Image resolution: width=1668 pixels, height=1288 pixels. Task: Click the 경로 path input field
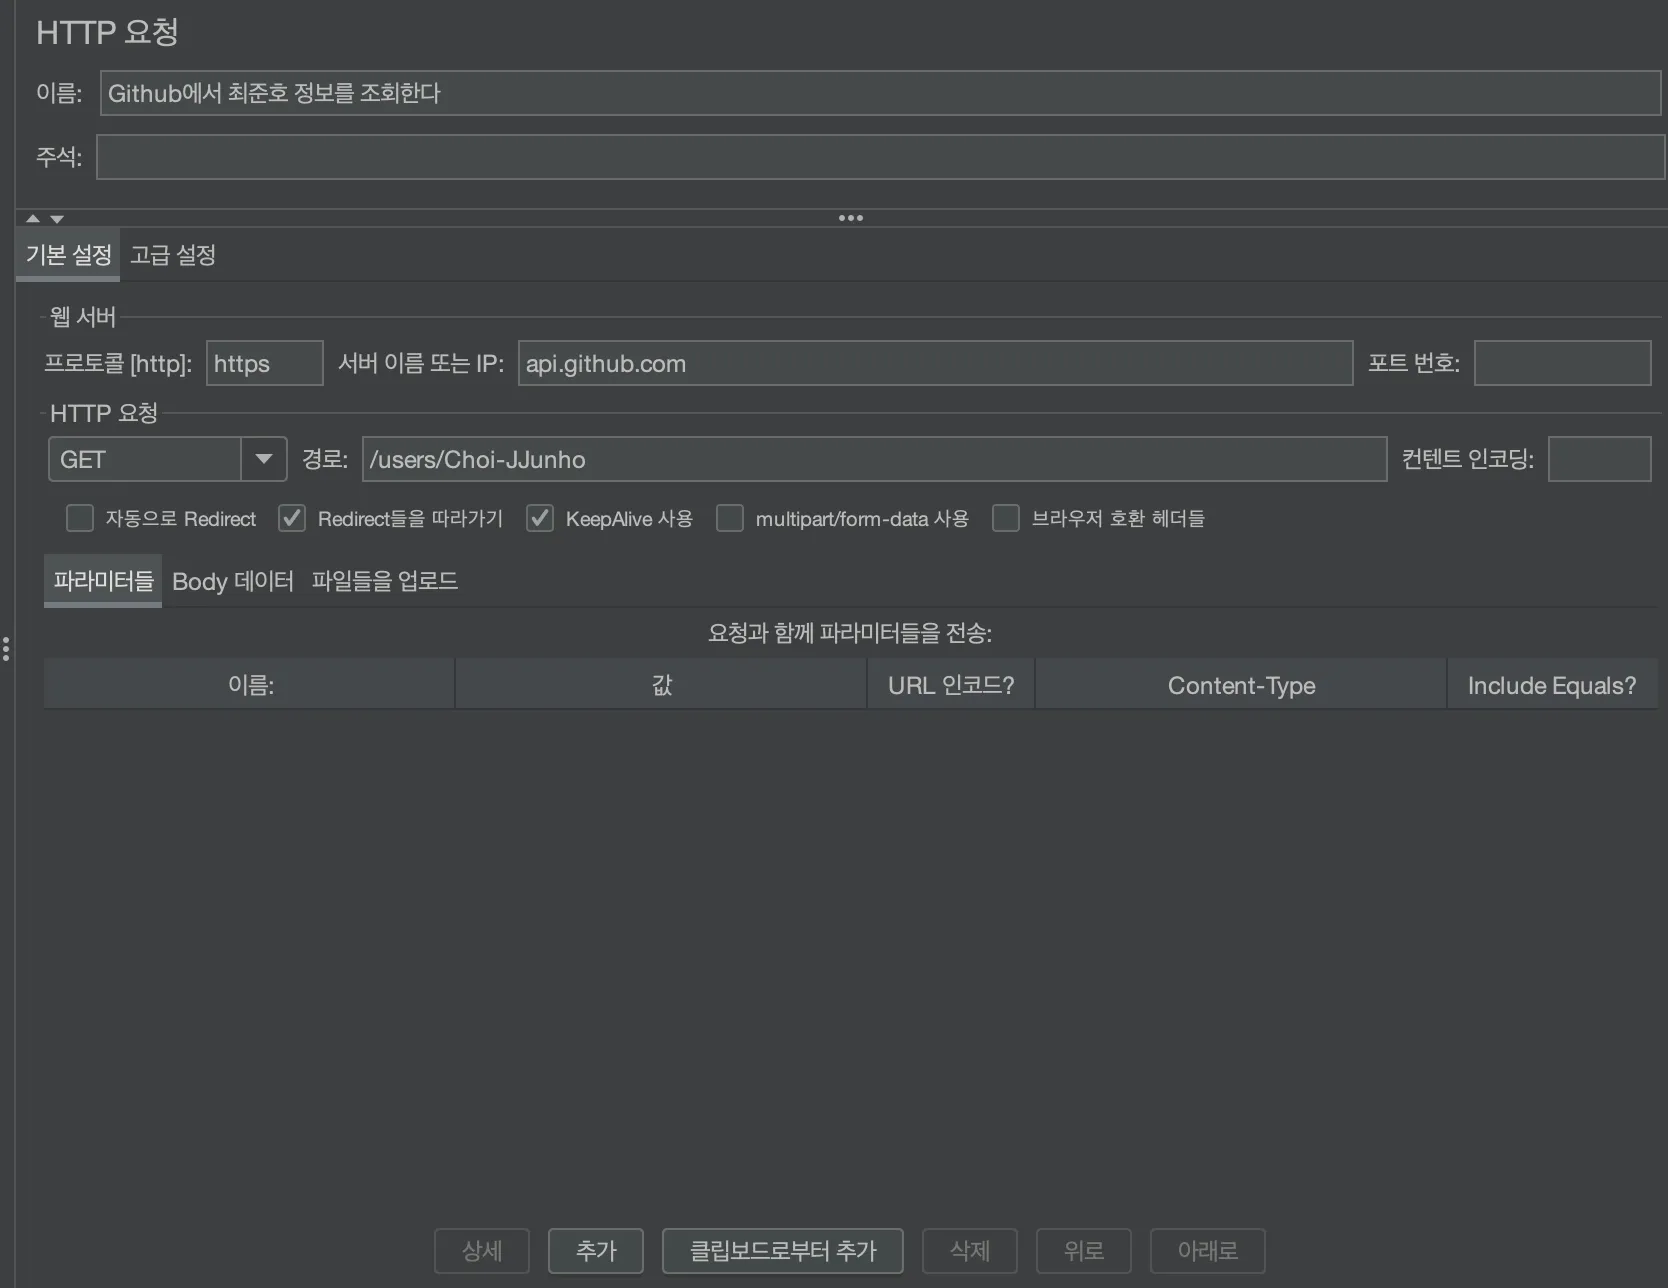click(874, 459)
